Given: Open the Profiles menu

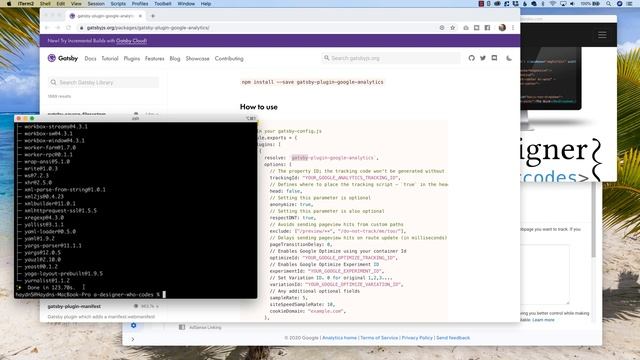Looking at the screenshot, I should 140,4.
